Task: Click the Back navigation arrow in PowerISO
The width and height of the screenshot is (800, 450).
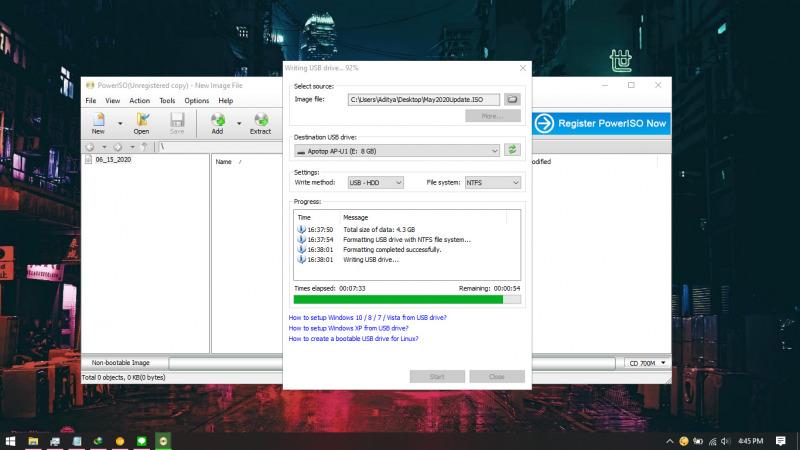Action: tap(90, 147)
